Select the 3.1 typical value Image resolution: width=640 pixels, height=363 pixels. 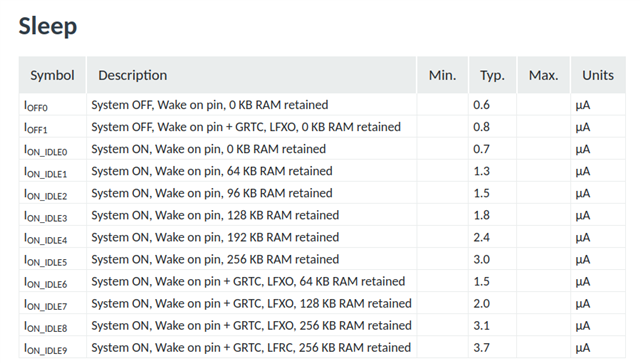(481, 325)
